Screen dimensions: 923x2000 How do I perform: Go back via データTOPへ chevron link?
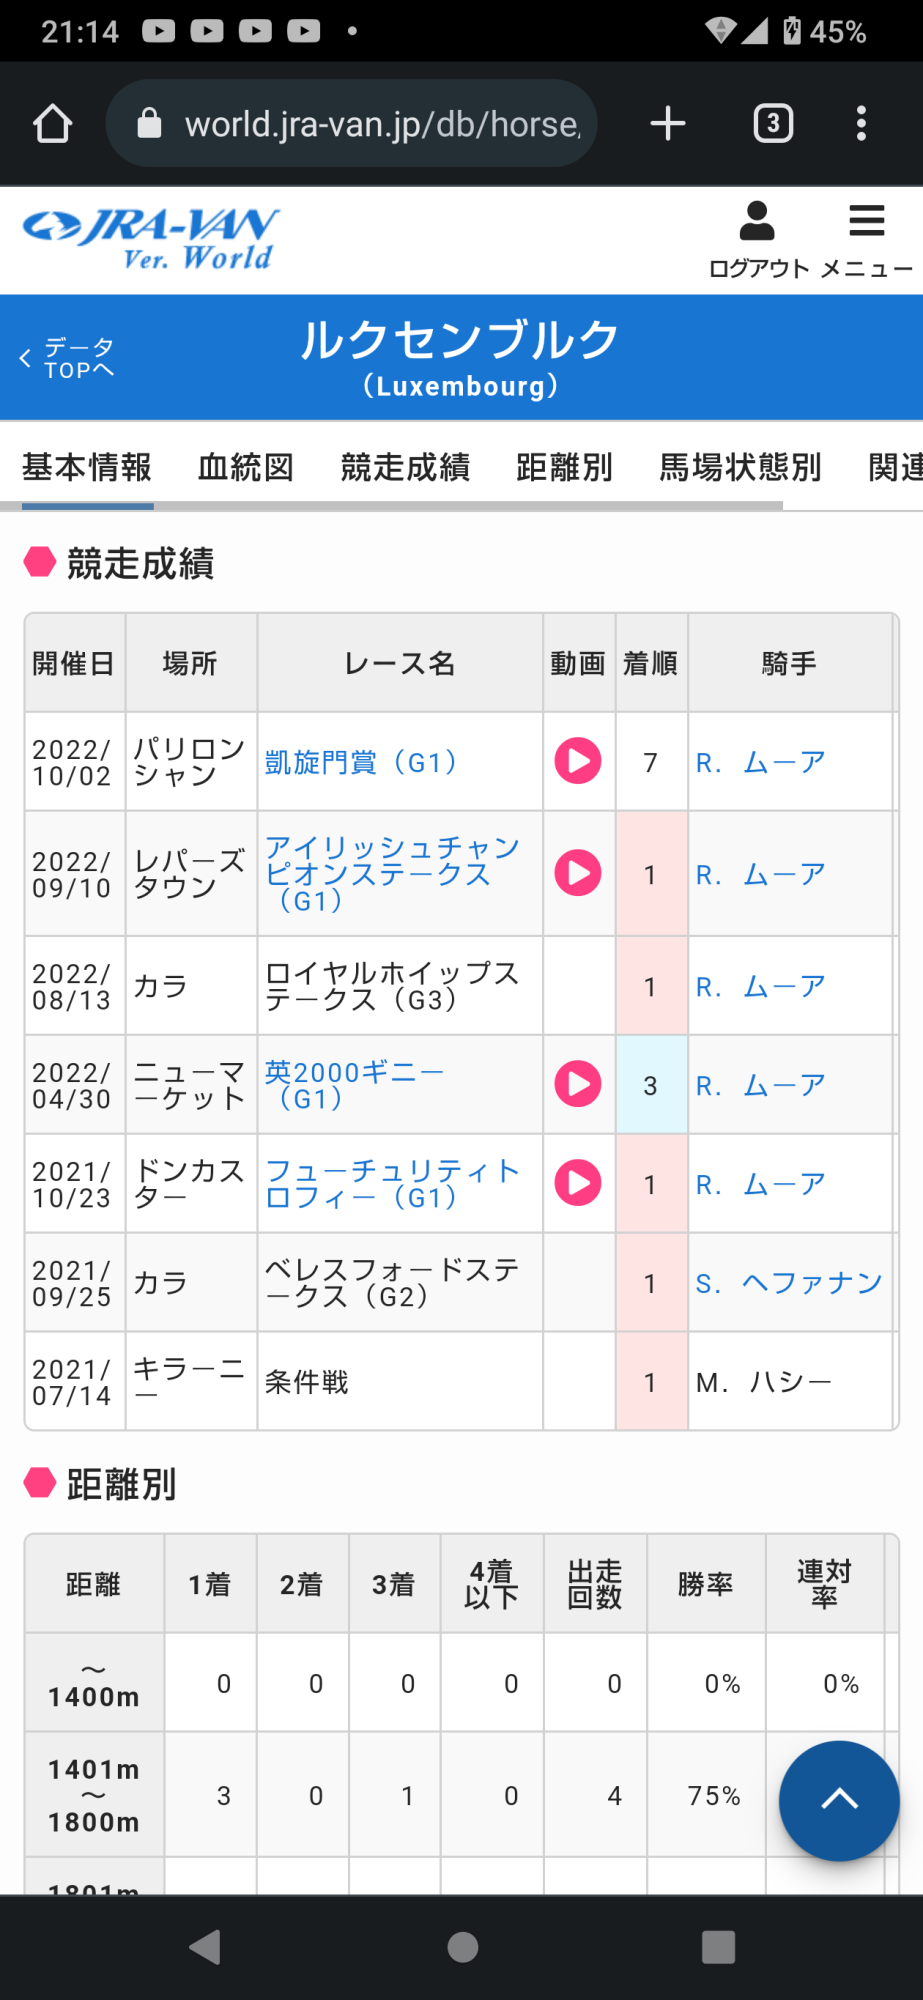click(x=68, y=358)
